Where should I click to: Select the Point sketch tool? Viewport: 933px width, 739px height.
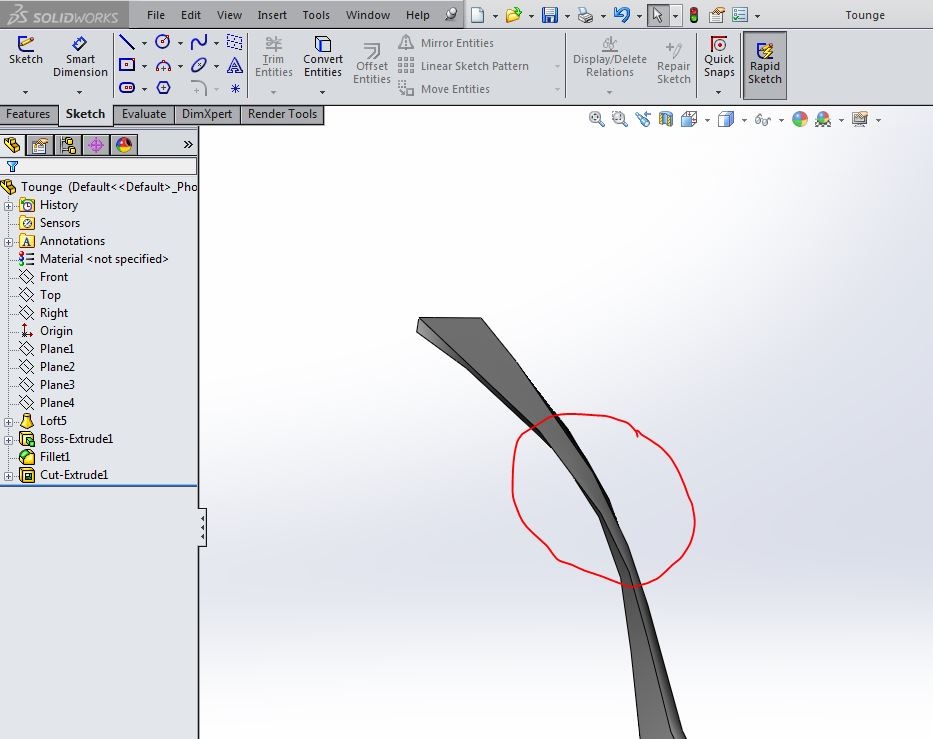(x=235, y=89)
